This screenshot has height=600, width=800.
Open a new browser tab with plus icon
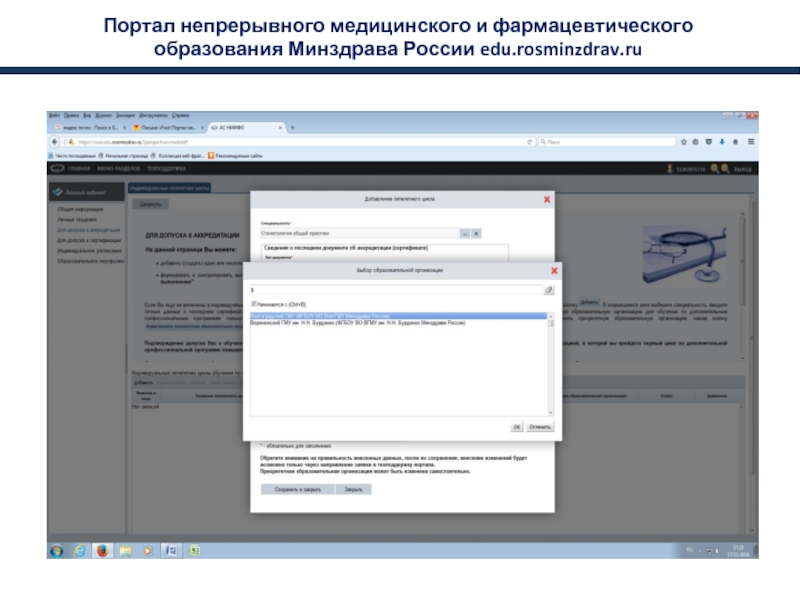pyautogui.click(x=292, y=128)
